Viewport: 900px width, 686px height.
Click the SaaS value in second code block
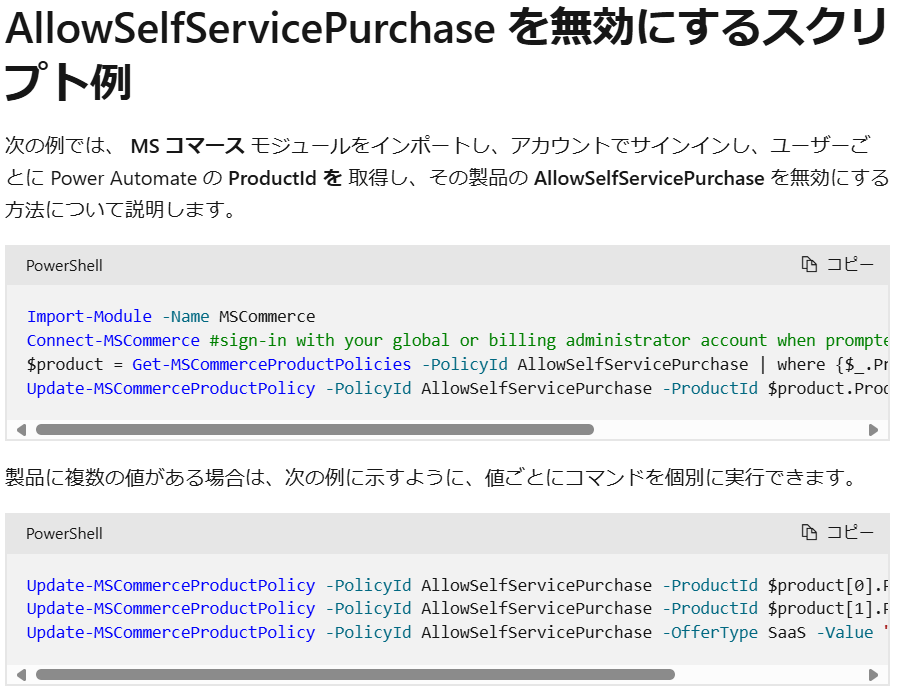click(787, 633)
